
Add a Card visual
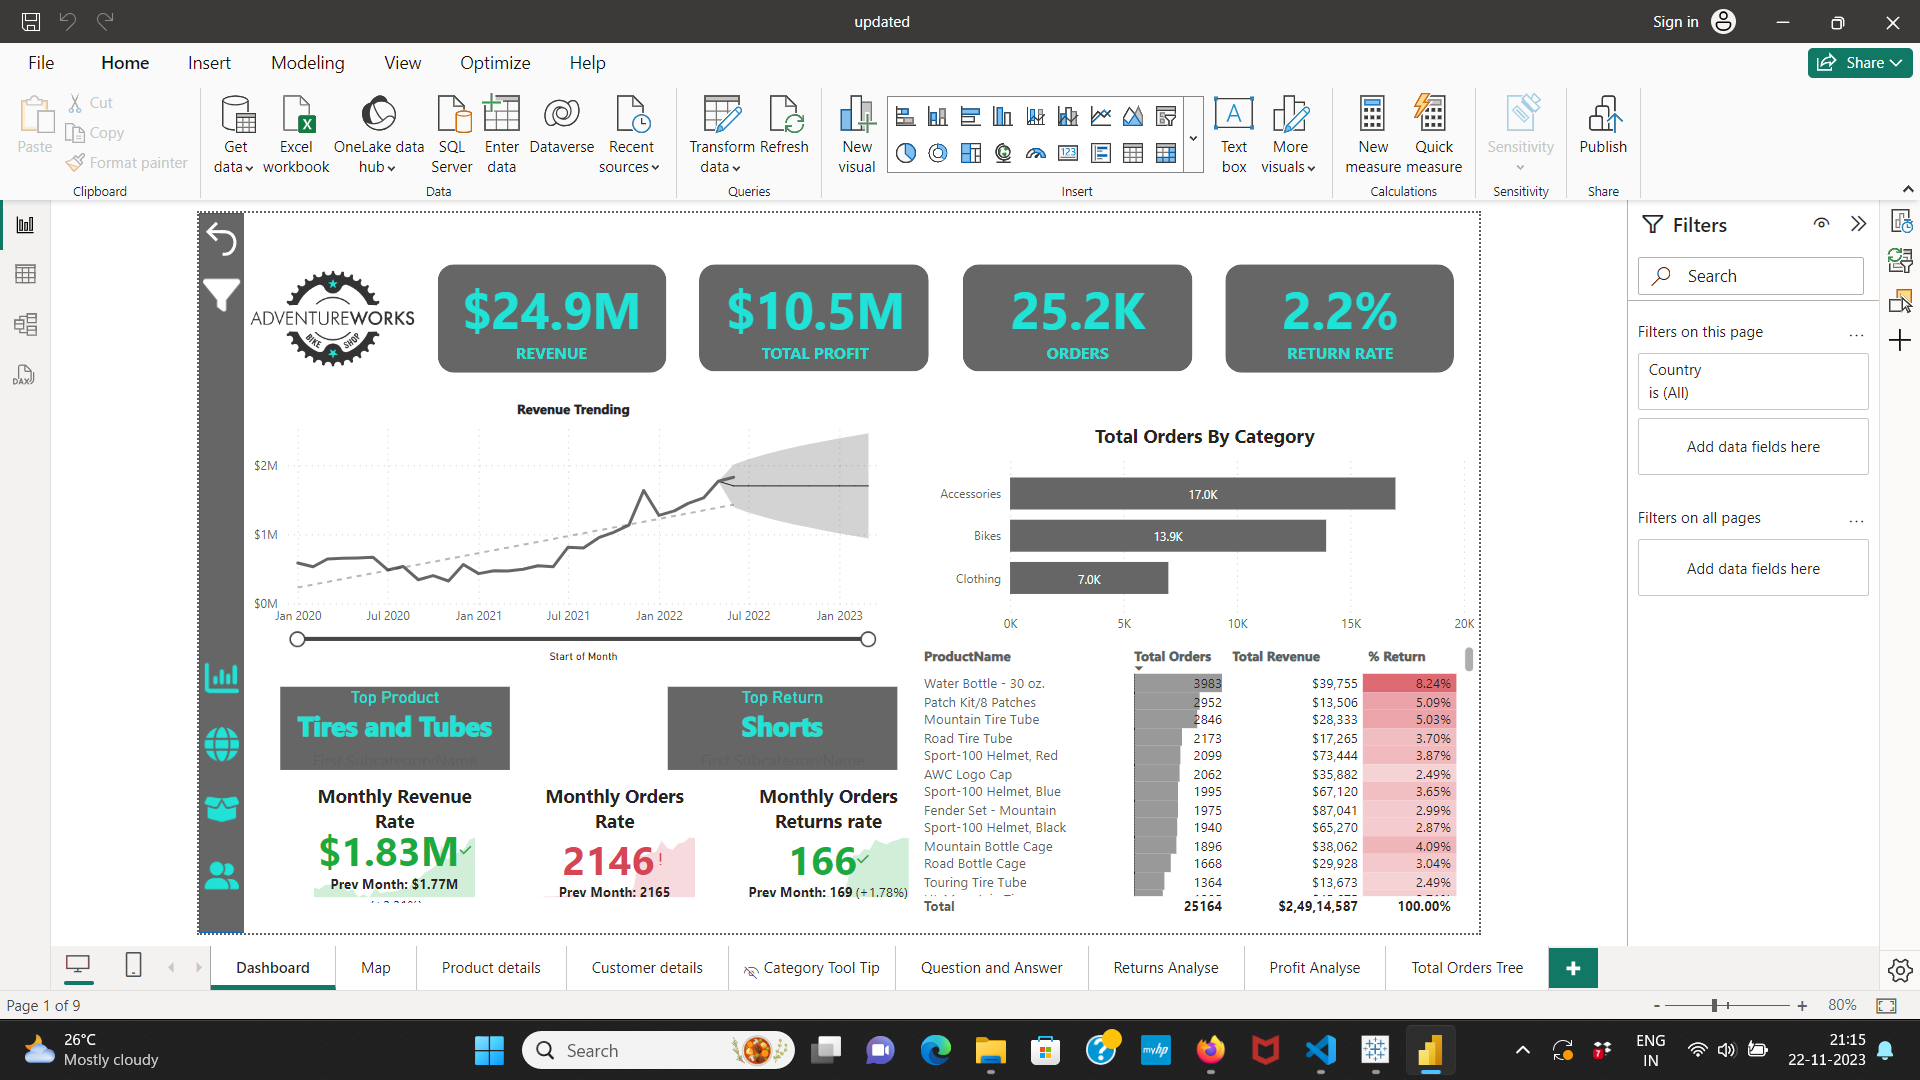[1068, 153]
